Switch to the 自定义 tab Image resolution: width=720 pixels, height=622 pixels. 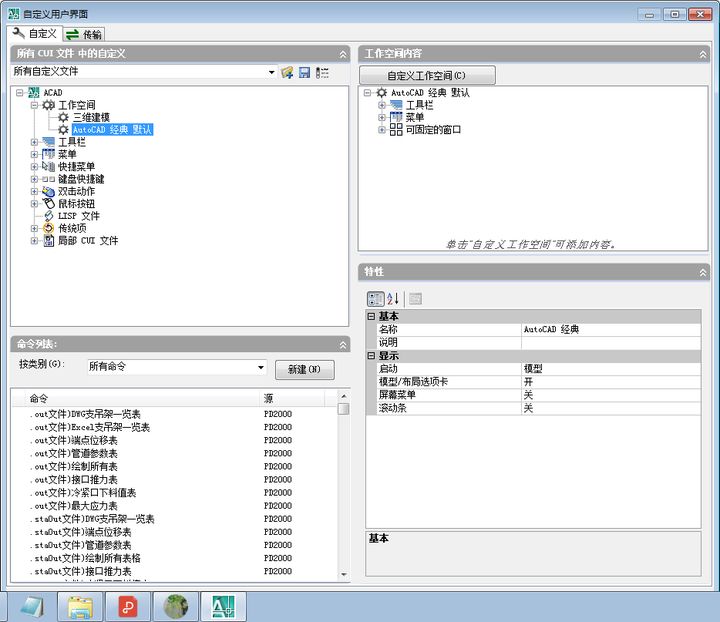[x=35, y=34]
